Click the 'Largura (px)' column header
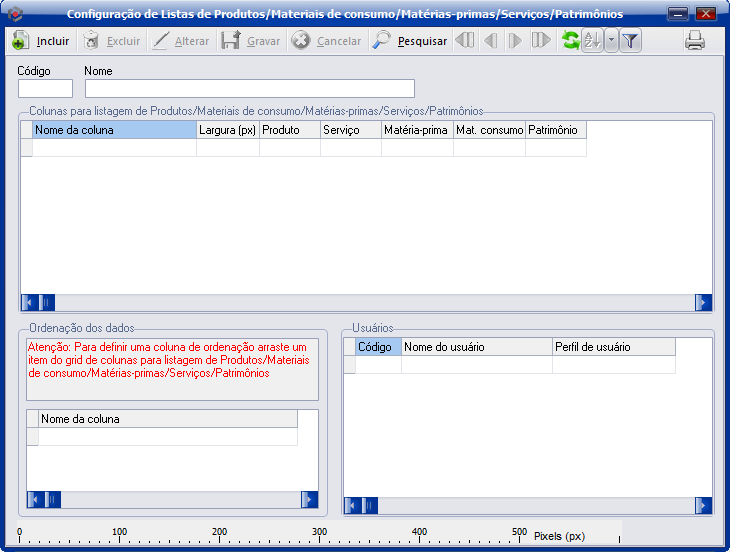The width and height of the screenshot is (730, 552). [228, 130]
